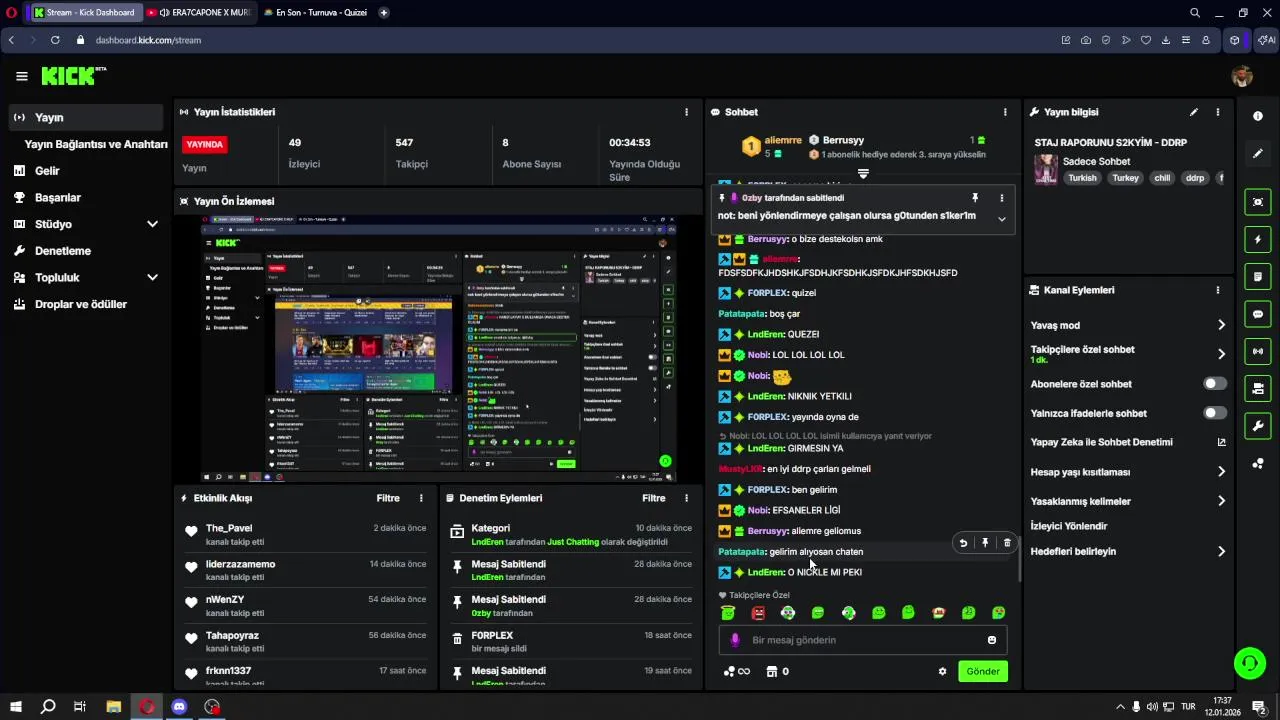This screenshot has height=720, width=1280.
Task: Pin the Patatapata message with pin icon
Action: pos(985,543)
